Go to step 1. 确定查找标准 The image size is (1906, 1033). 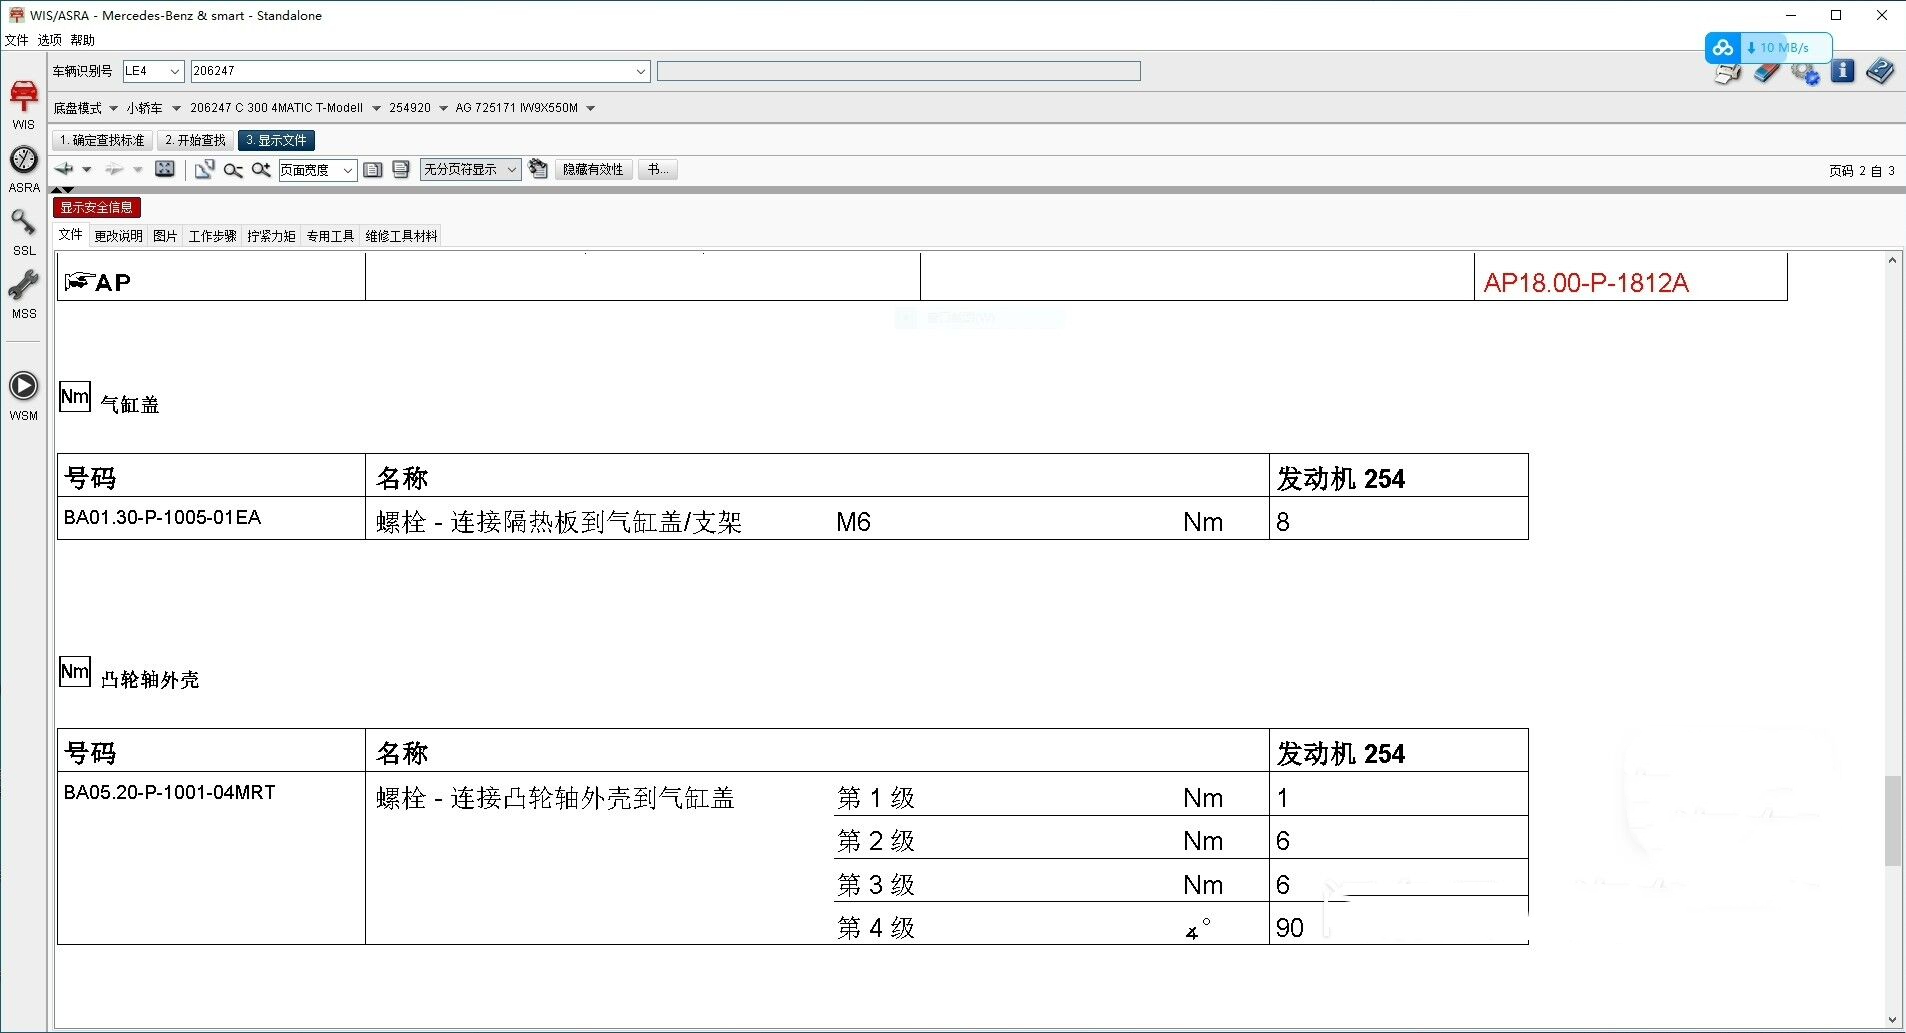(102, 141)
